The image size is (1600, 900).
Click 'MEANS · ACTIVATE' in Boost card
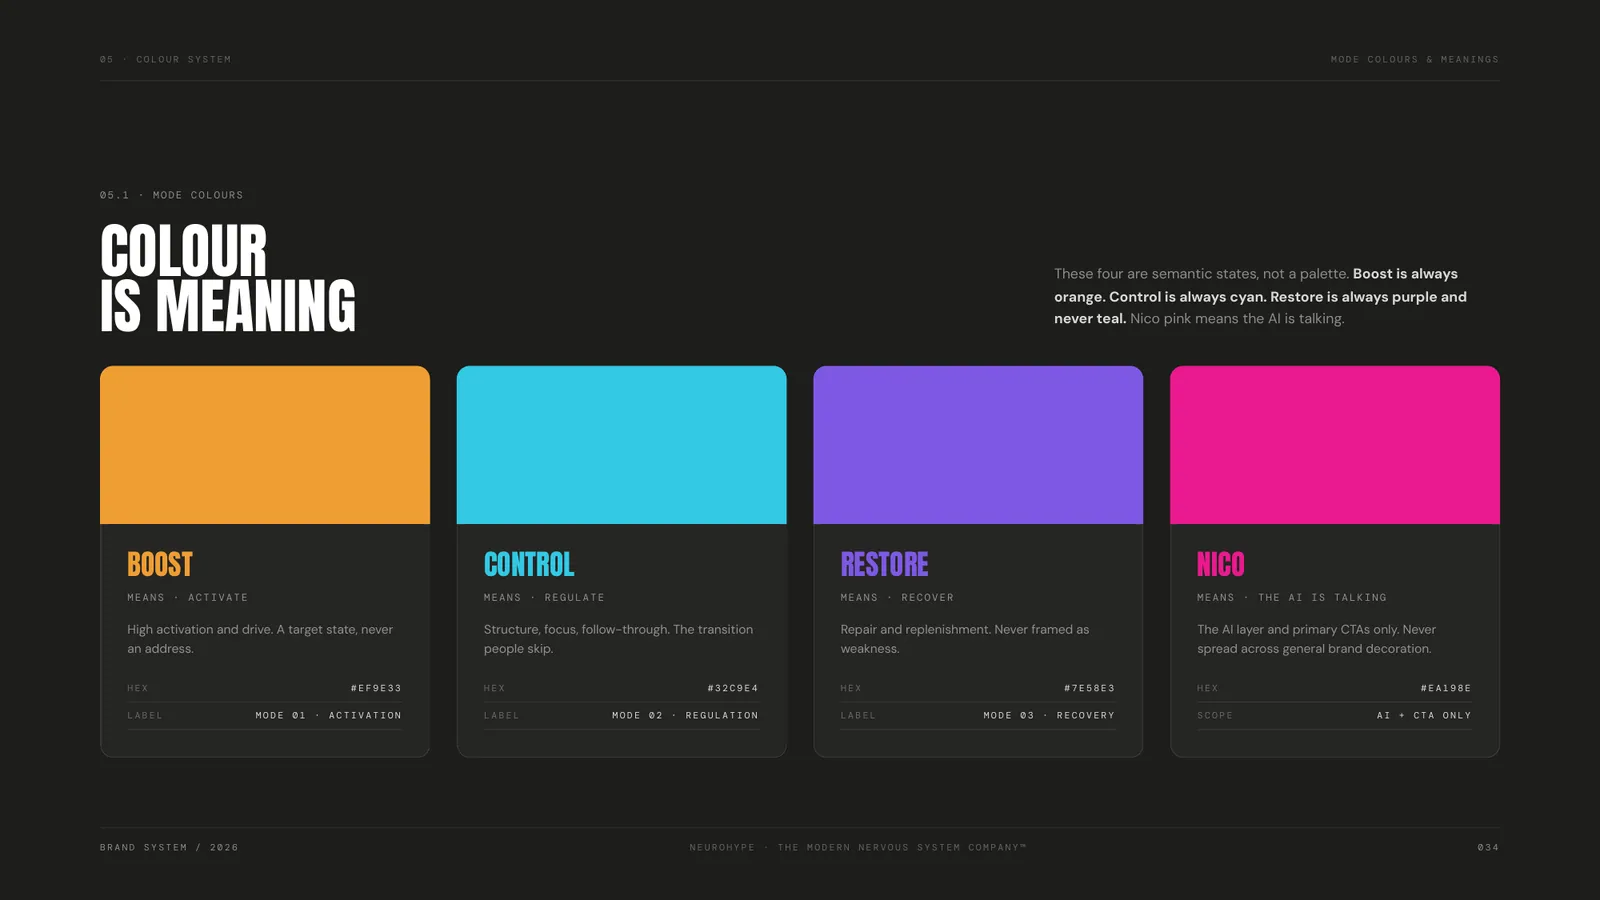tap(188, 597)
